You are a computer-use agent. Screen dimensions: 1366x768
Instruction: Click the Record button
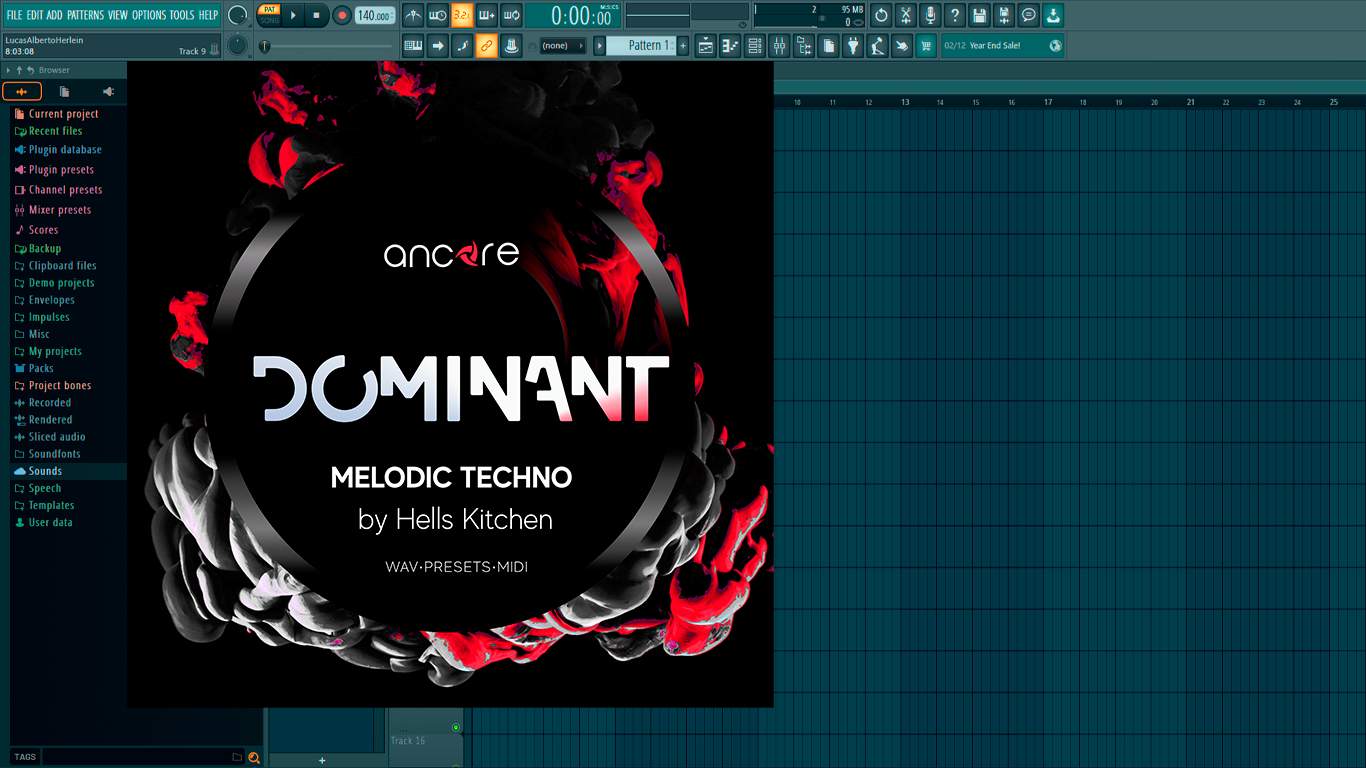click(342, 15)
